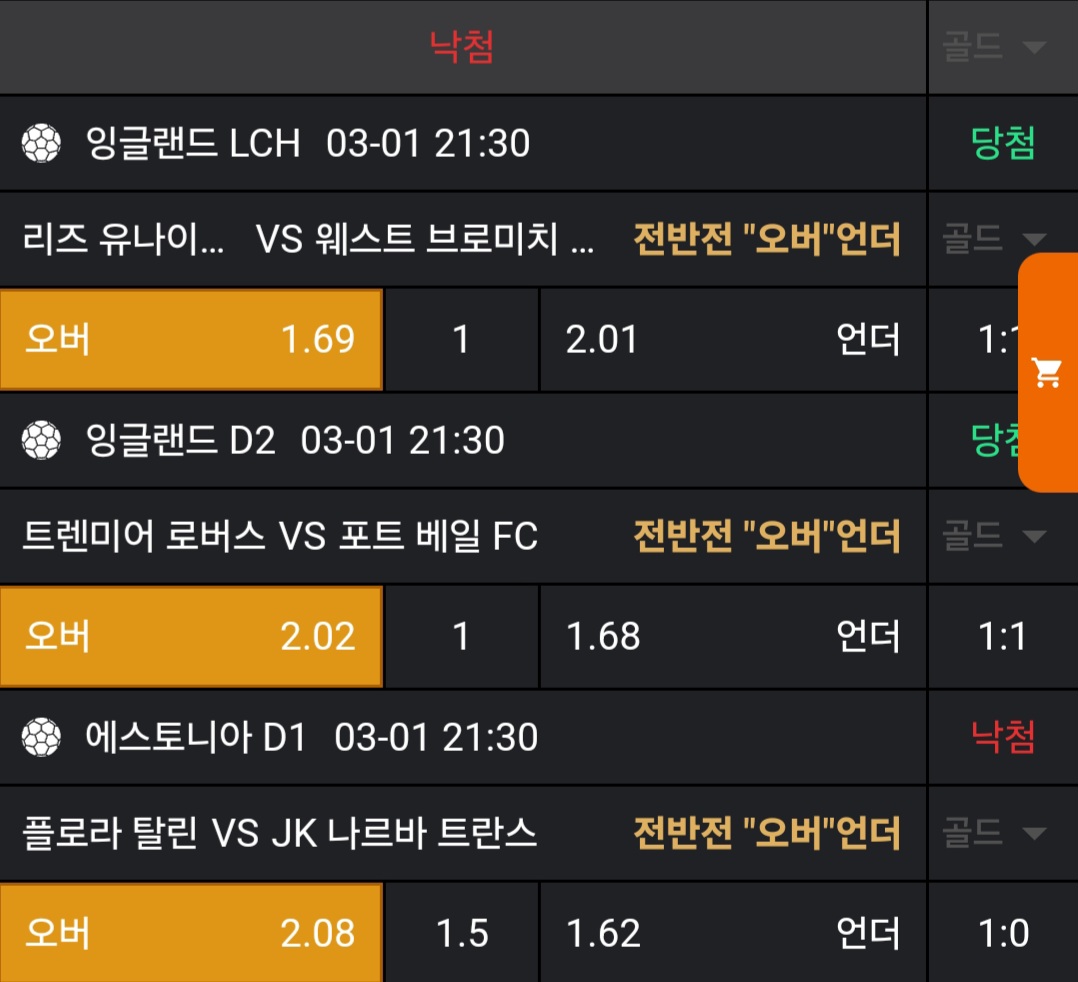This screenshot has width=1078, height=982.
Task: Click 낙첨 status for 에스토니아 D1
Action: pyautogui.click(x=1002, y=737)
